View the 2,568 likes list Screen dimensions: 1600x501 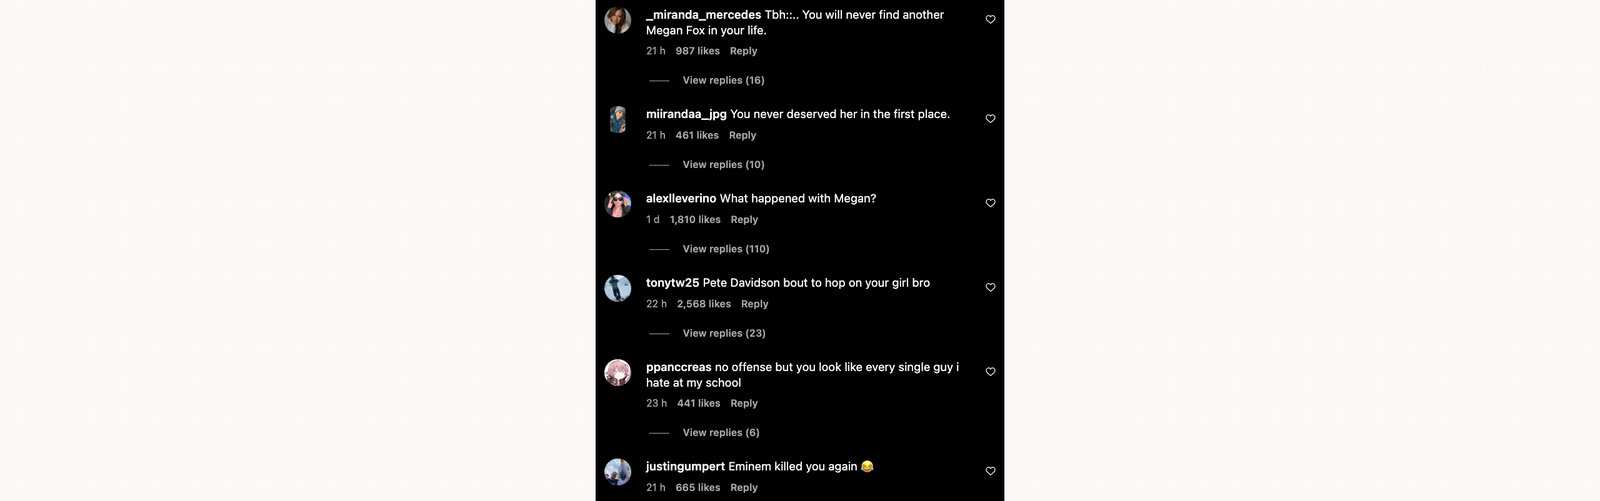coord(703,304)
